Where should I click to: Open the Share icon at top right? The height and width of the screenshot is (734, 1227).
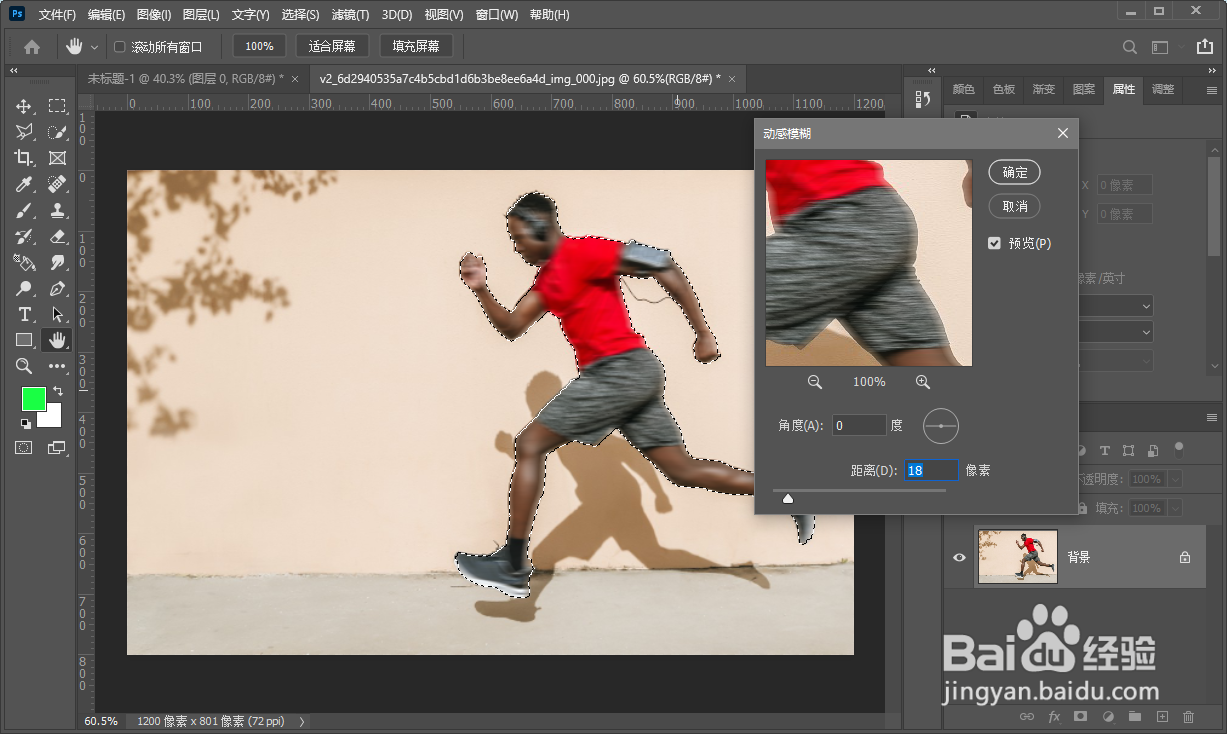click(1204, 46)
